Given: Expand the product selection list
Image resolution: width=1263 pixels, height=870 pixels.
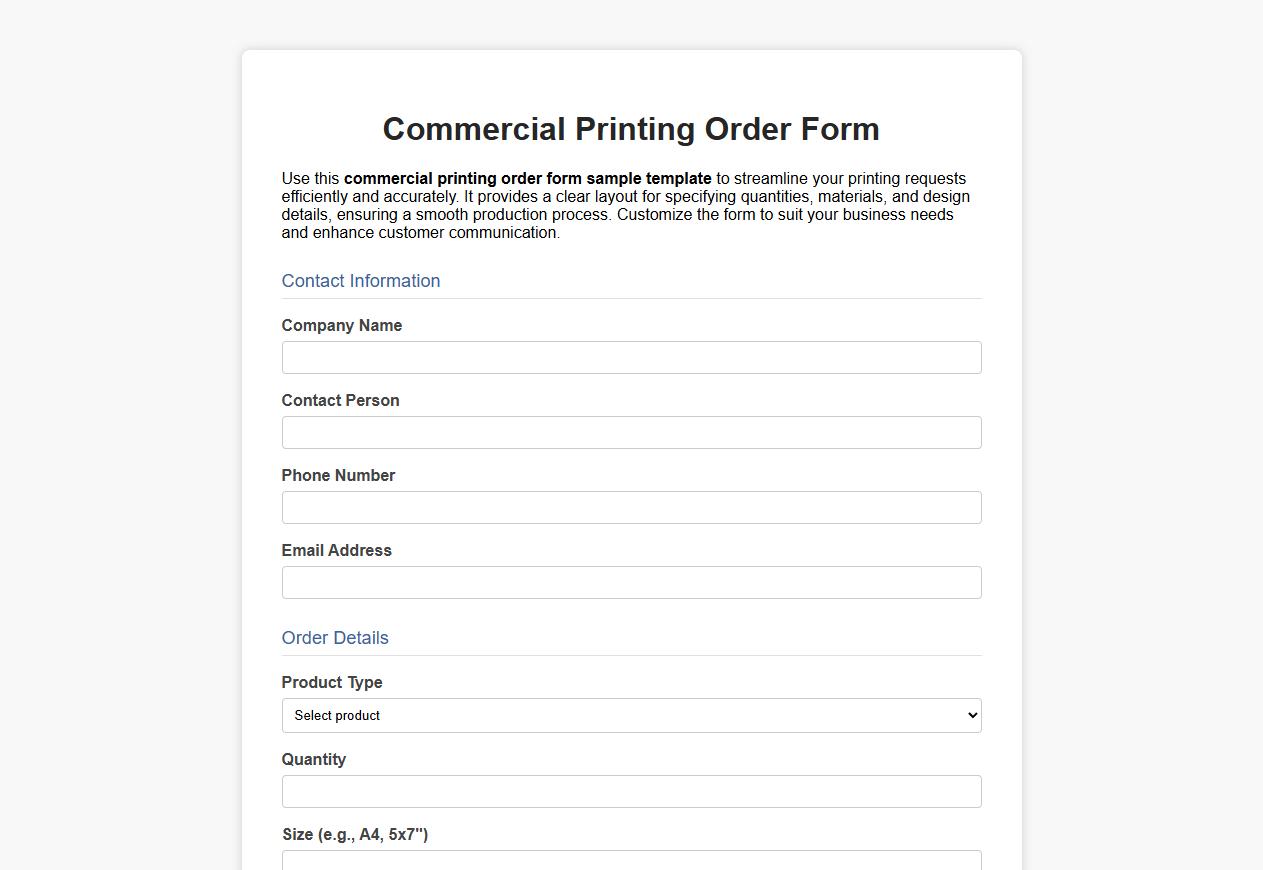Looking at the screenshot, I should [631, 715].
